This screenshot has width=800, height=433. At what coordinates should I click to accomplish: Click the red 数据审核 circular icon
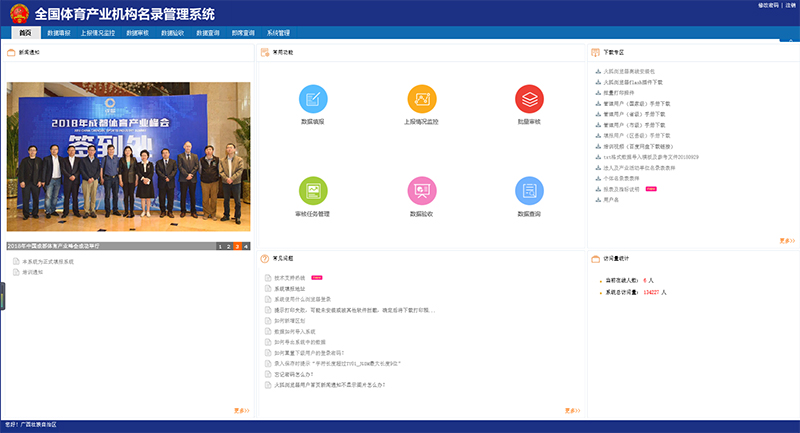529,99
